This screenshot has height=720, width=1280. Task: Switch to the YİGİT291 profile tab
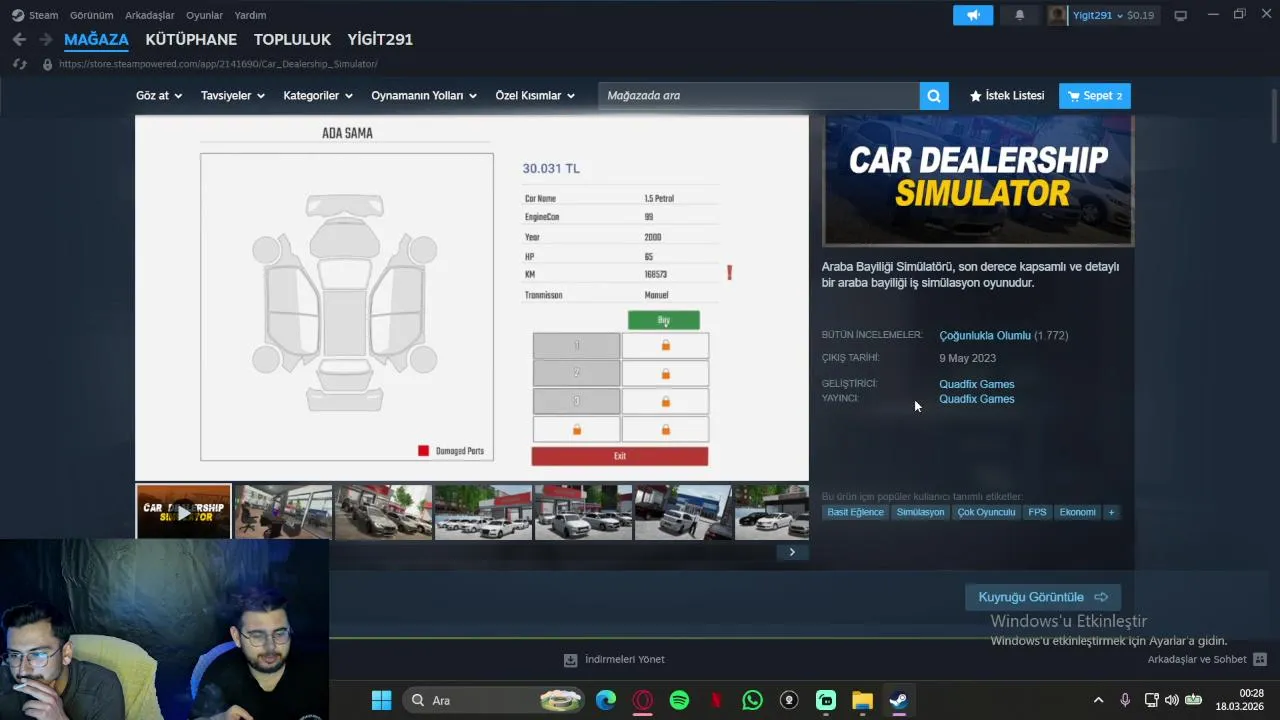[380, 40]
